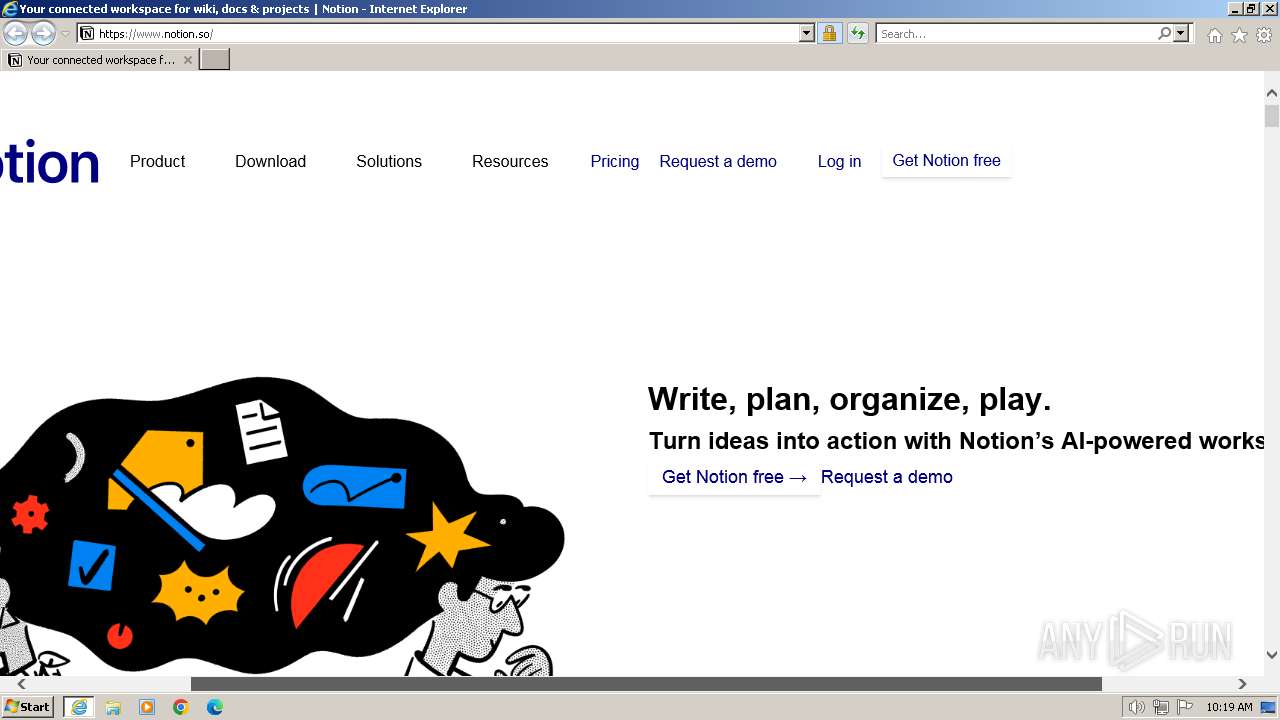Click horizontal scrollbar left arrow
Image resolution: width=1280 pixels, height=720 pixels.
coord(21,684)
